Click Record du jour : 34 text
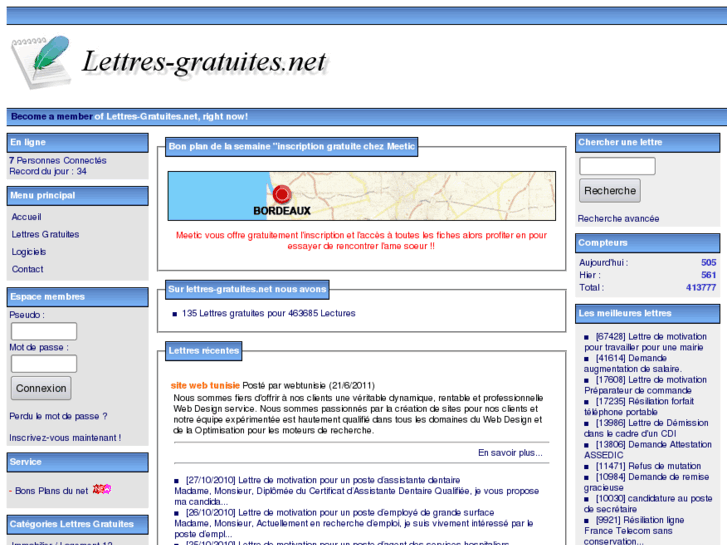The width and height of the screenshot is (727, 545). (48, 171)
